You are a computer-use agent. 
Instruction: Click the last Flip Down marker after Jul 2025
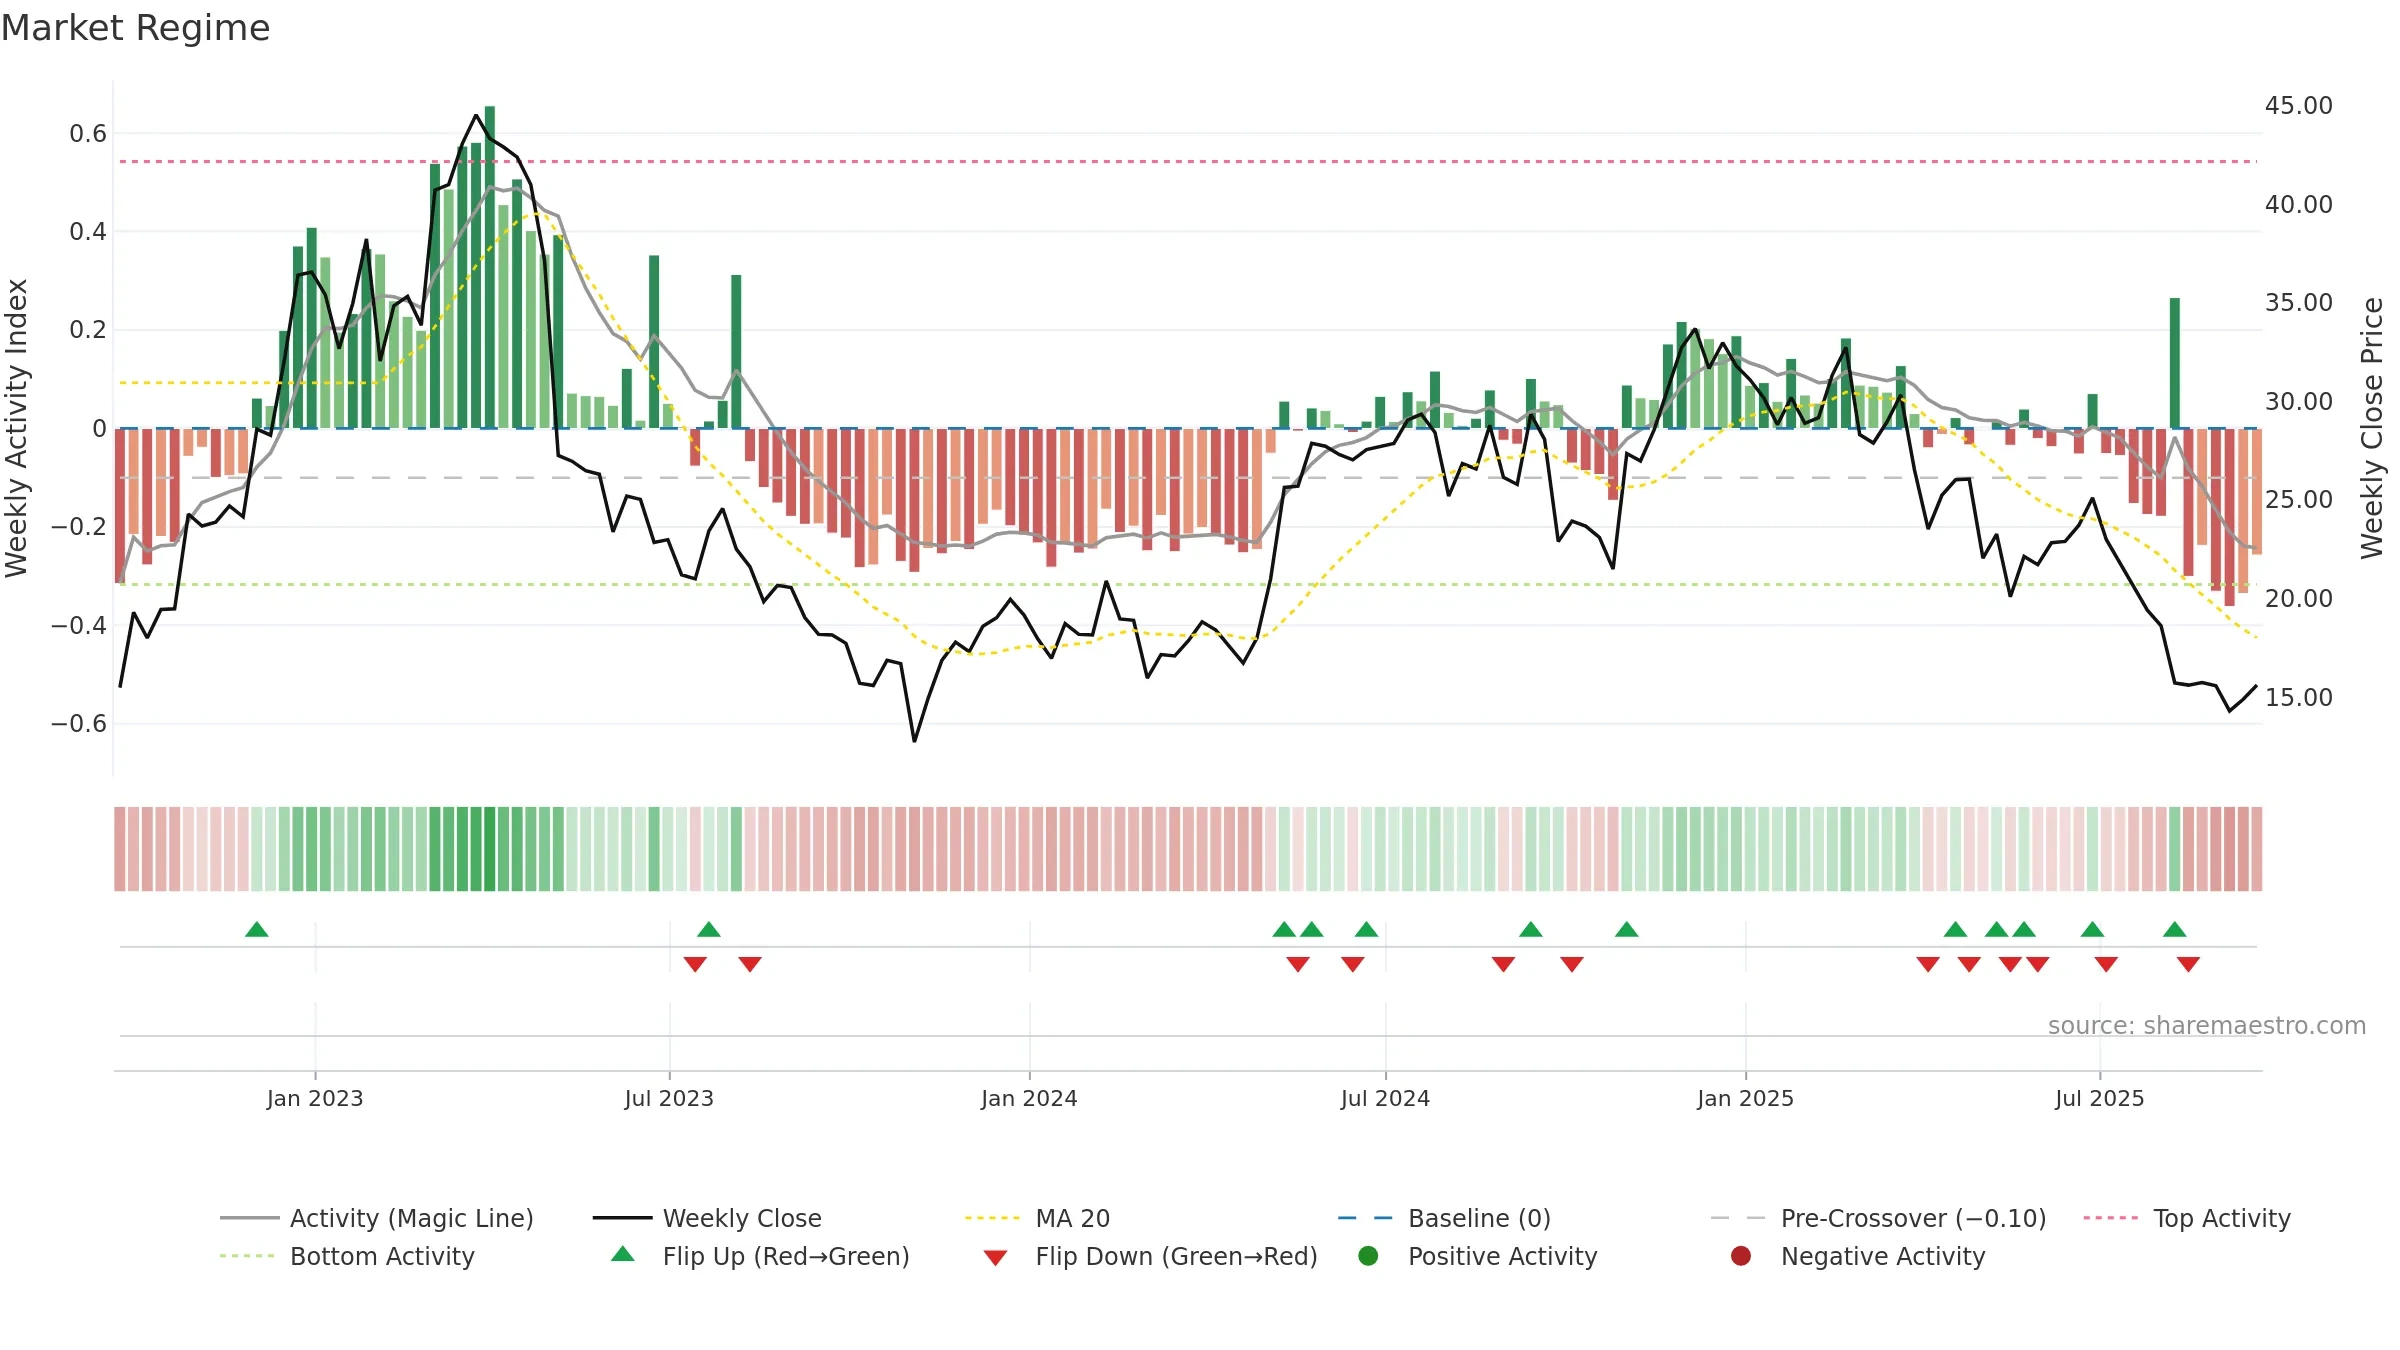tap(2188, 964)
